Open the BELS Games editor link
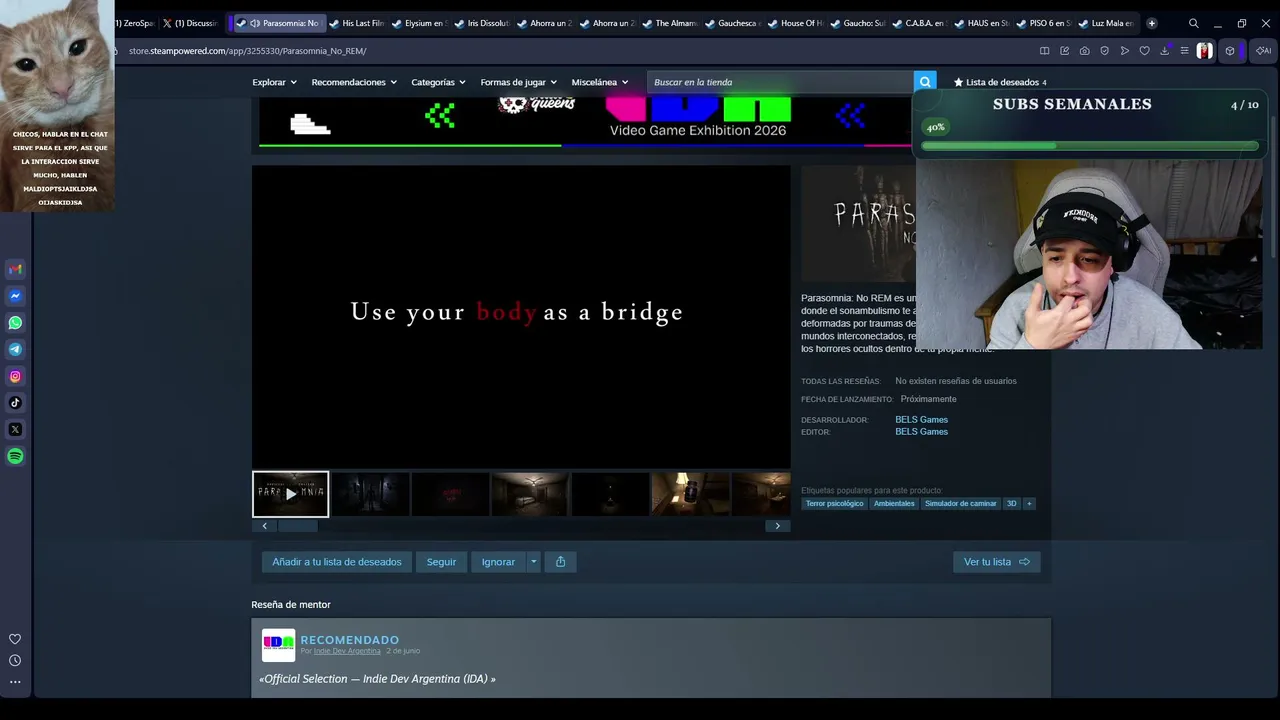The width and height of the screenshot is (1280, 720). (x=921, y=432)
